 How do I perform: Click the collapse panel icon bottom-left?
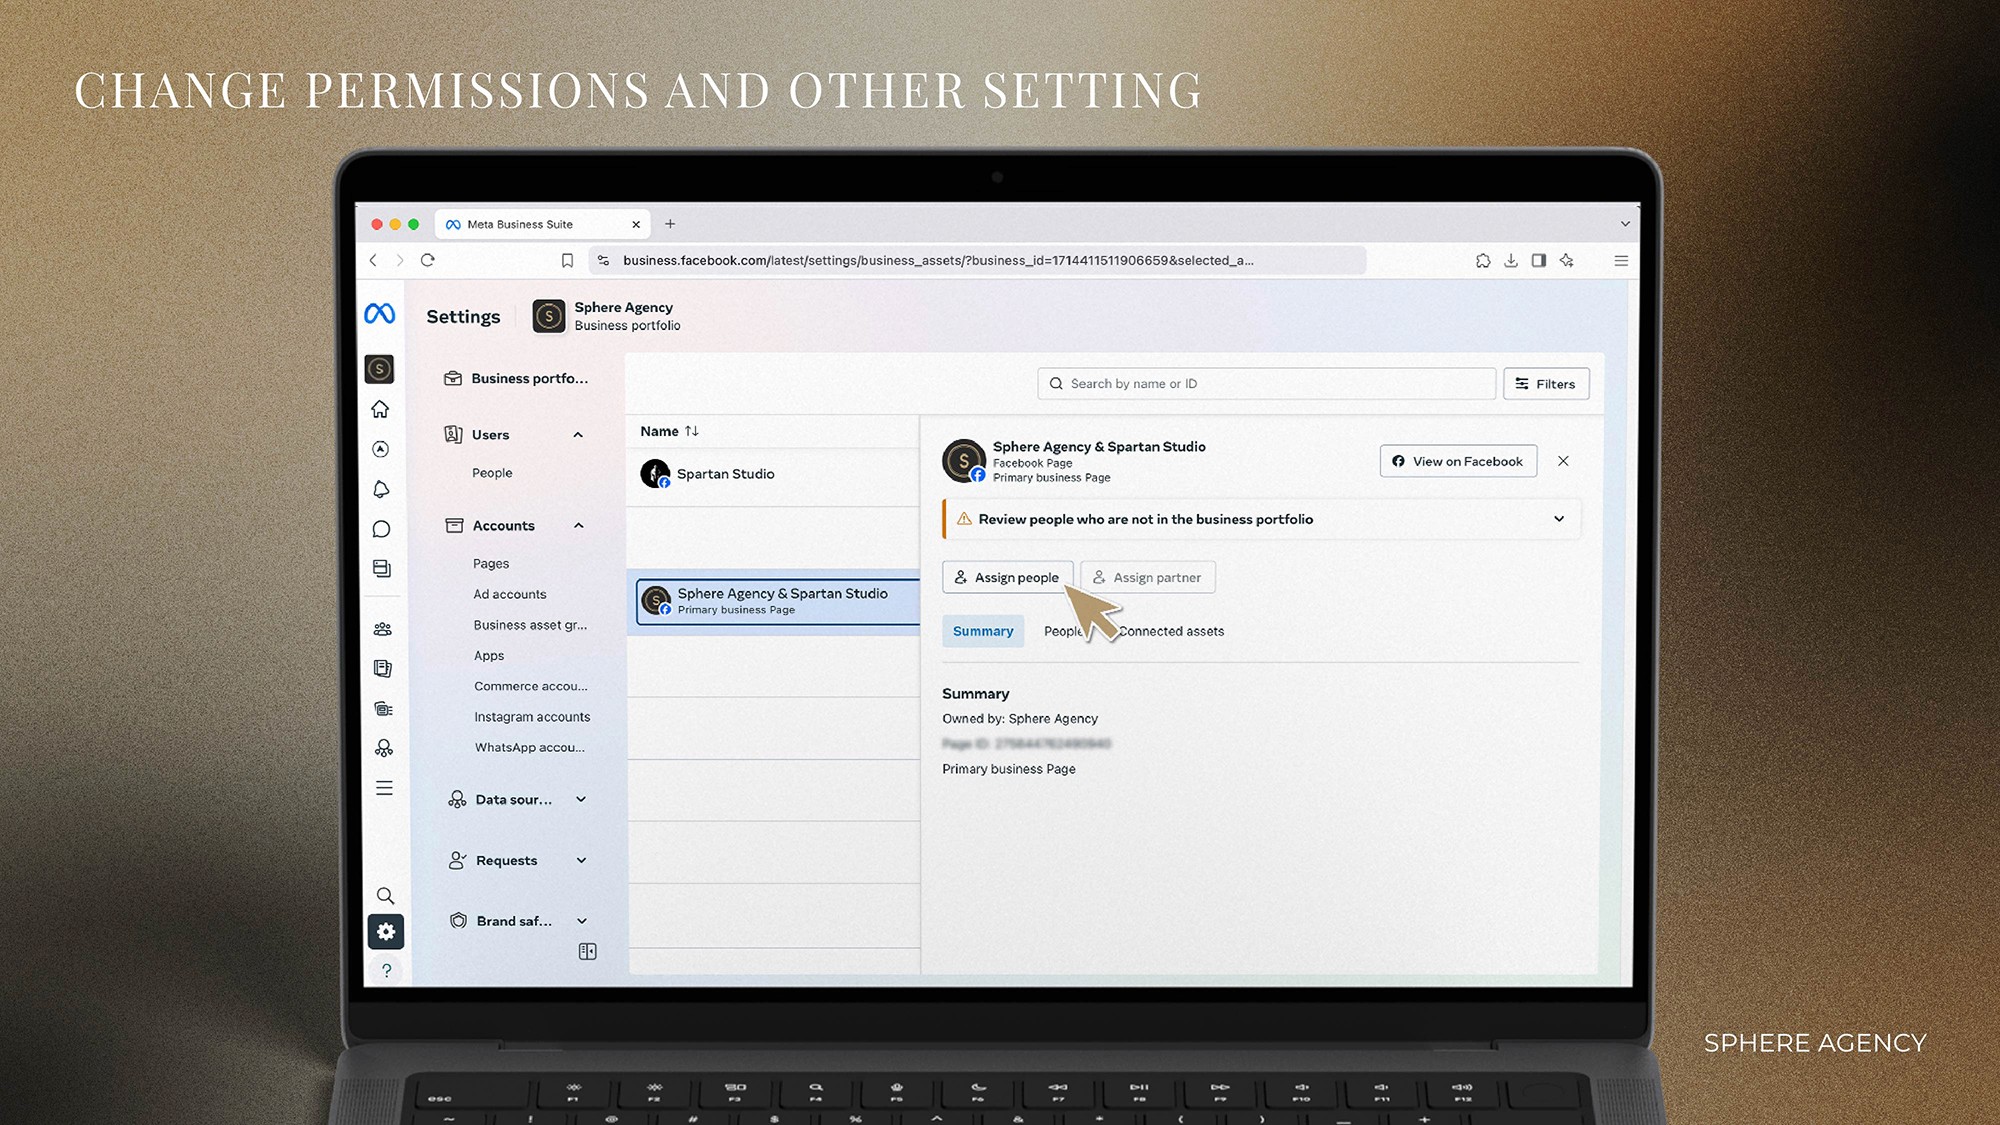(x=588, y=951)
